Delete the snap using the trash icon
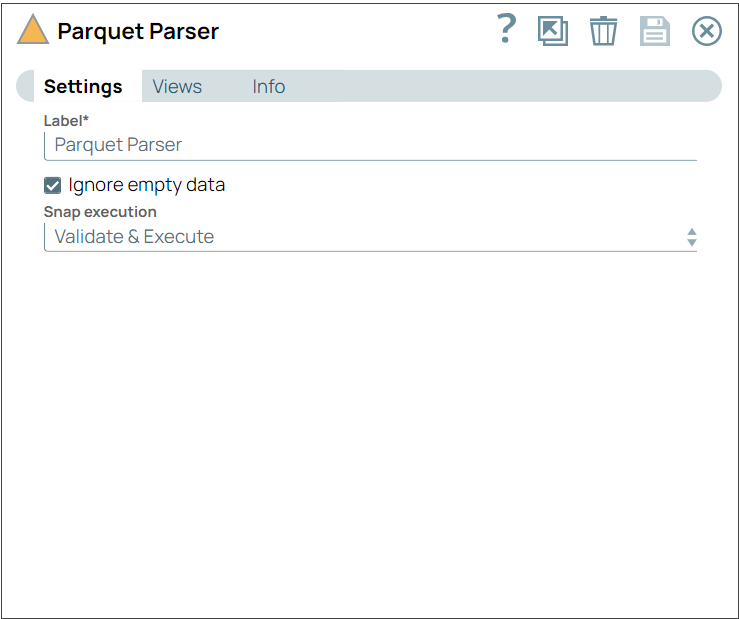 tap(603, 31)
